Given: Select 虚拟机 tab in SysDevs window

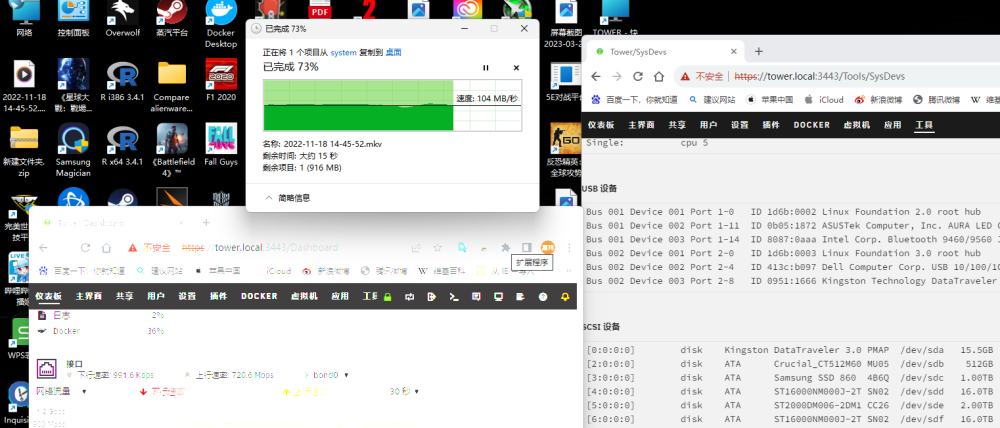Looking at the screenshot, I should click(857, 125).
